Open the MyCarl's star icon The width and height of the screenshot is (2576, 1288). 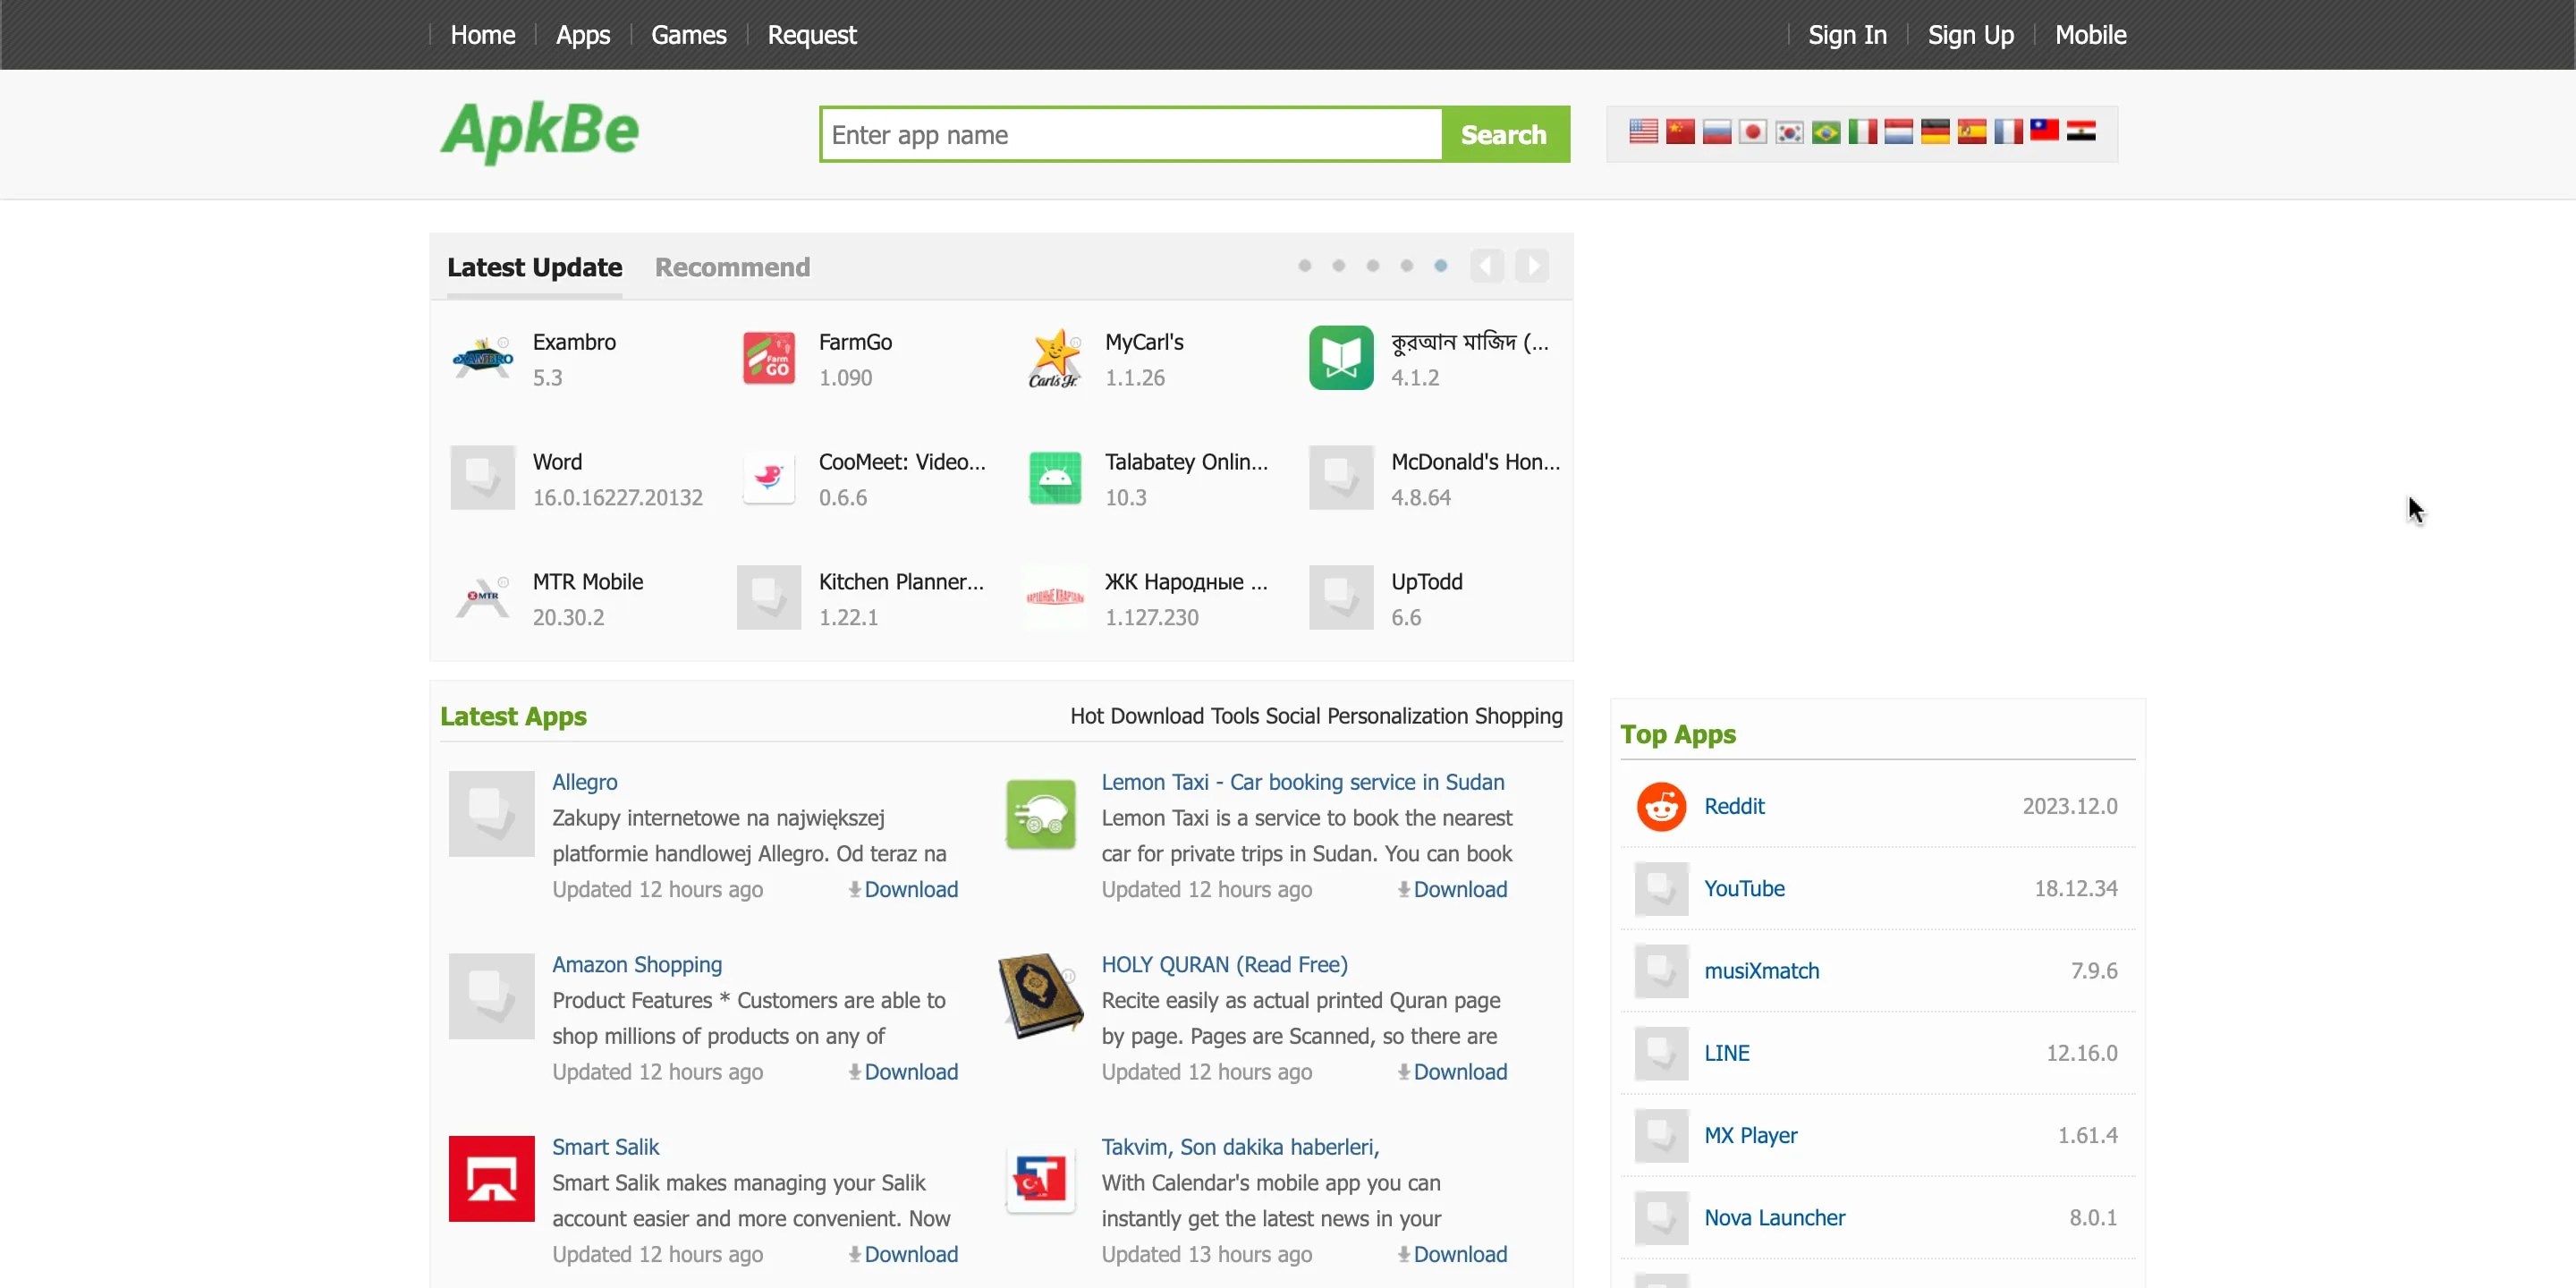[1055, 358]
